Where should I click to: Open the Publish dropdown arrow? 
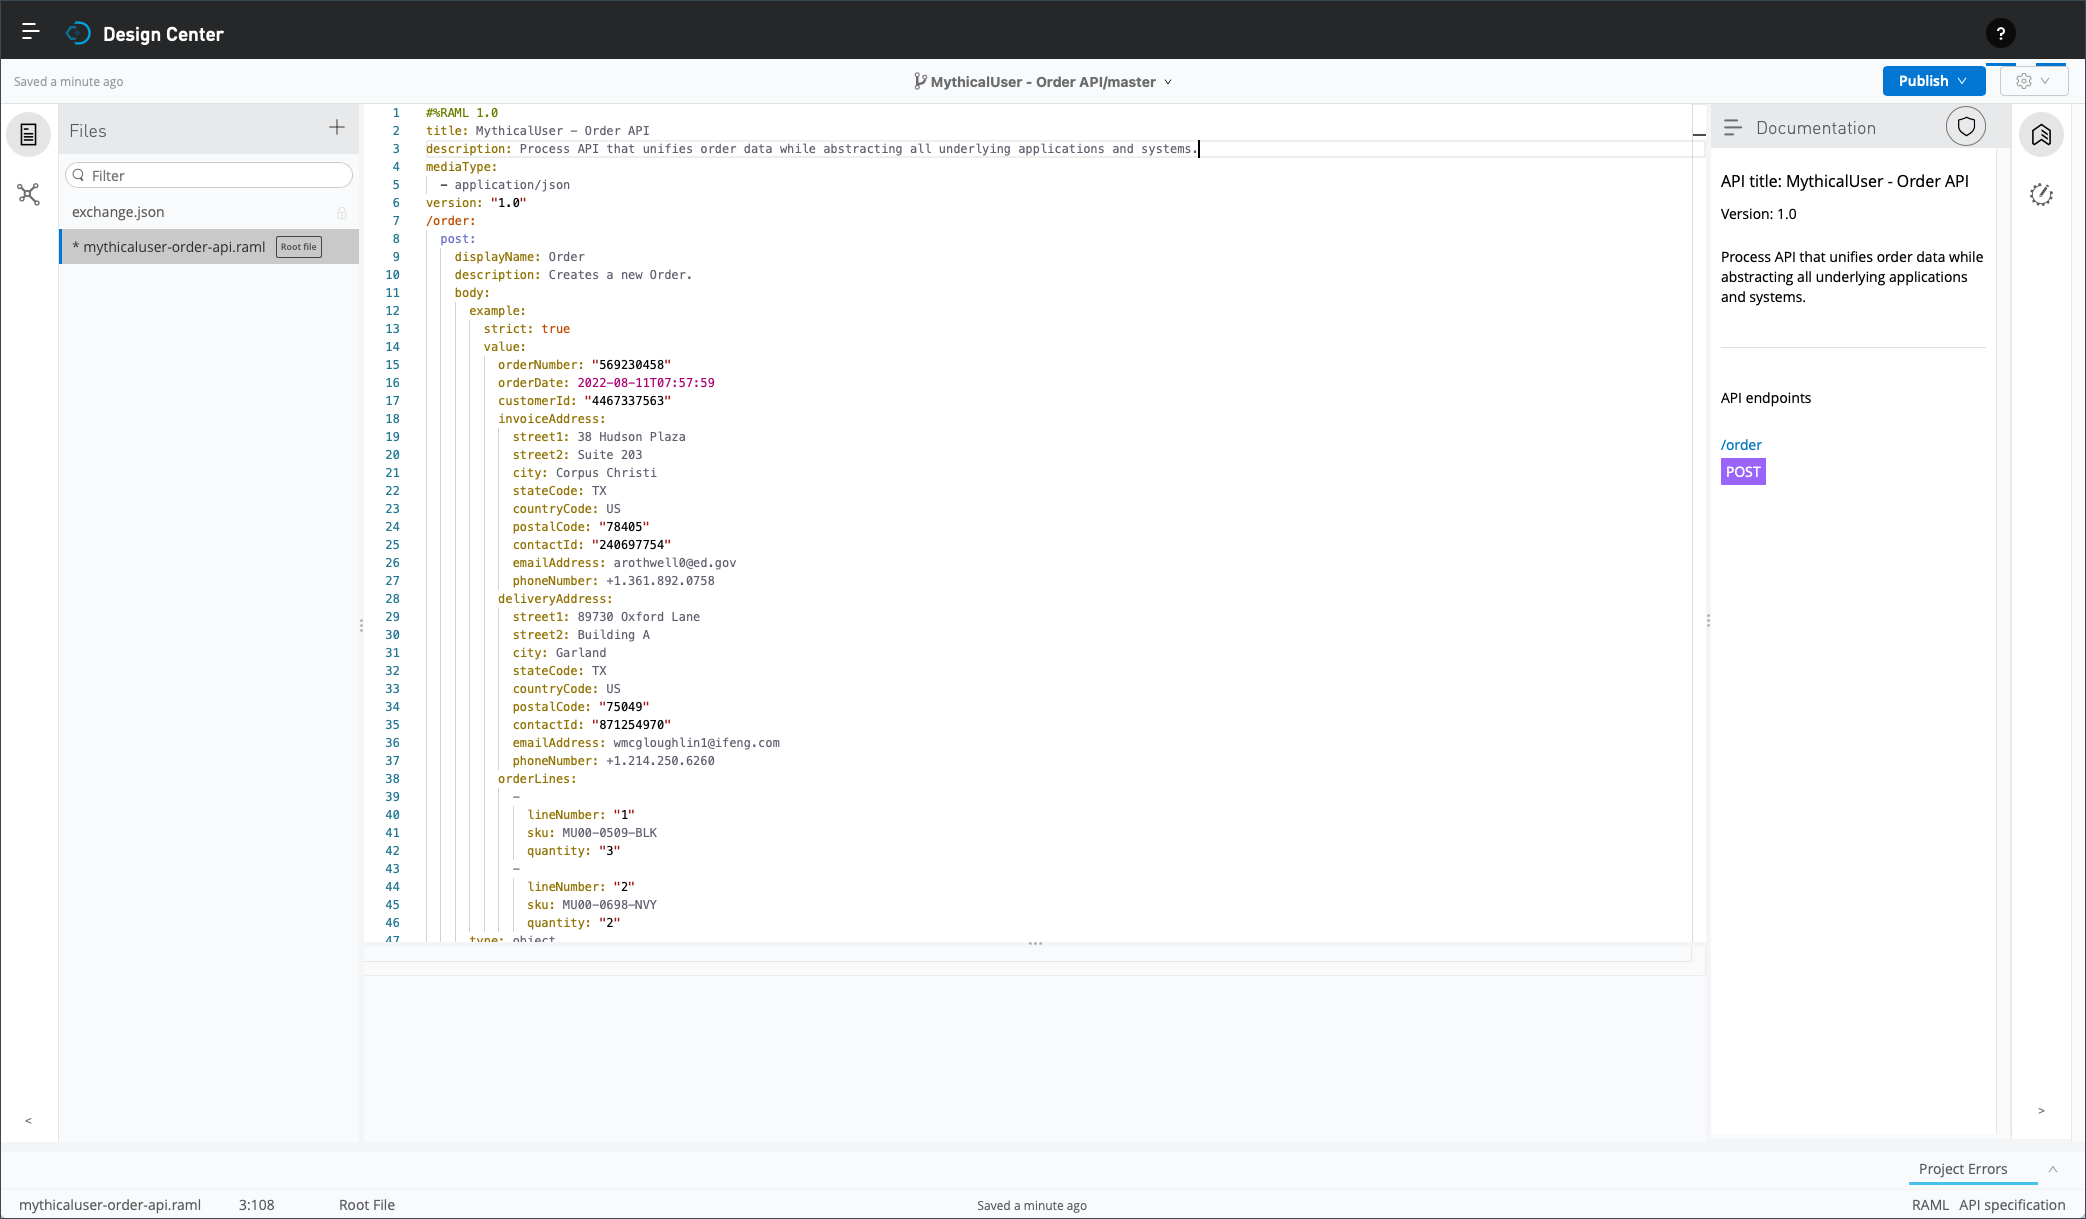point(1962,81)
